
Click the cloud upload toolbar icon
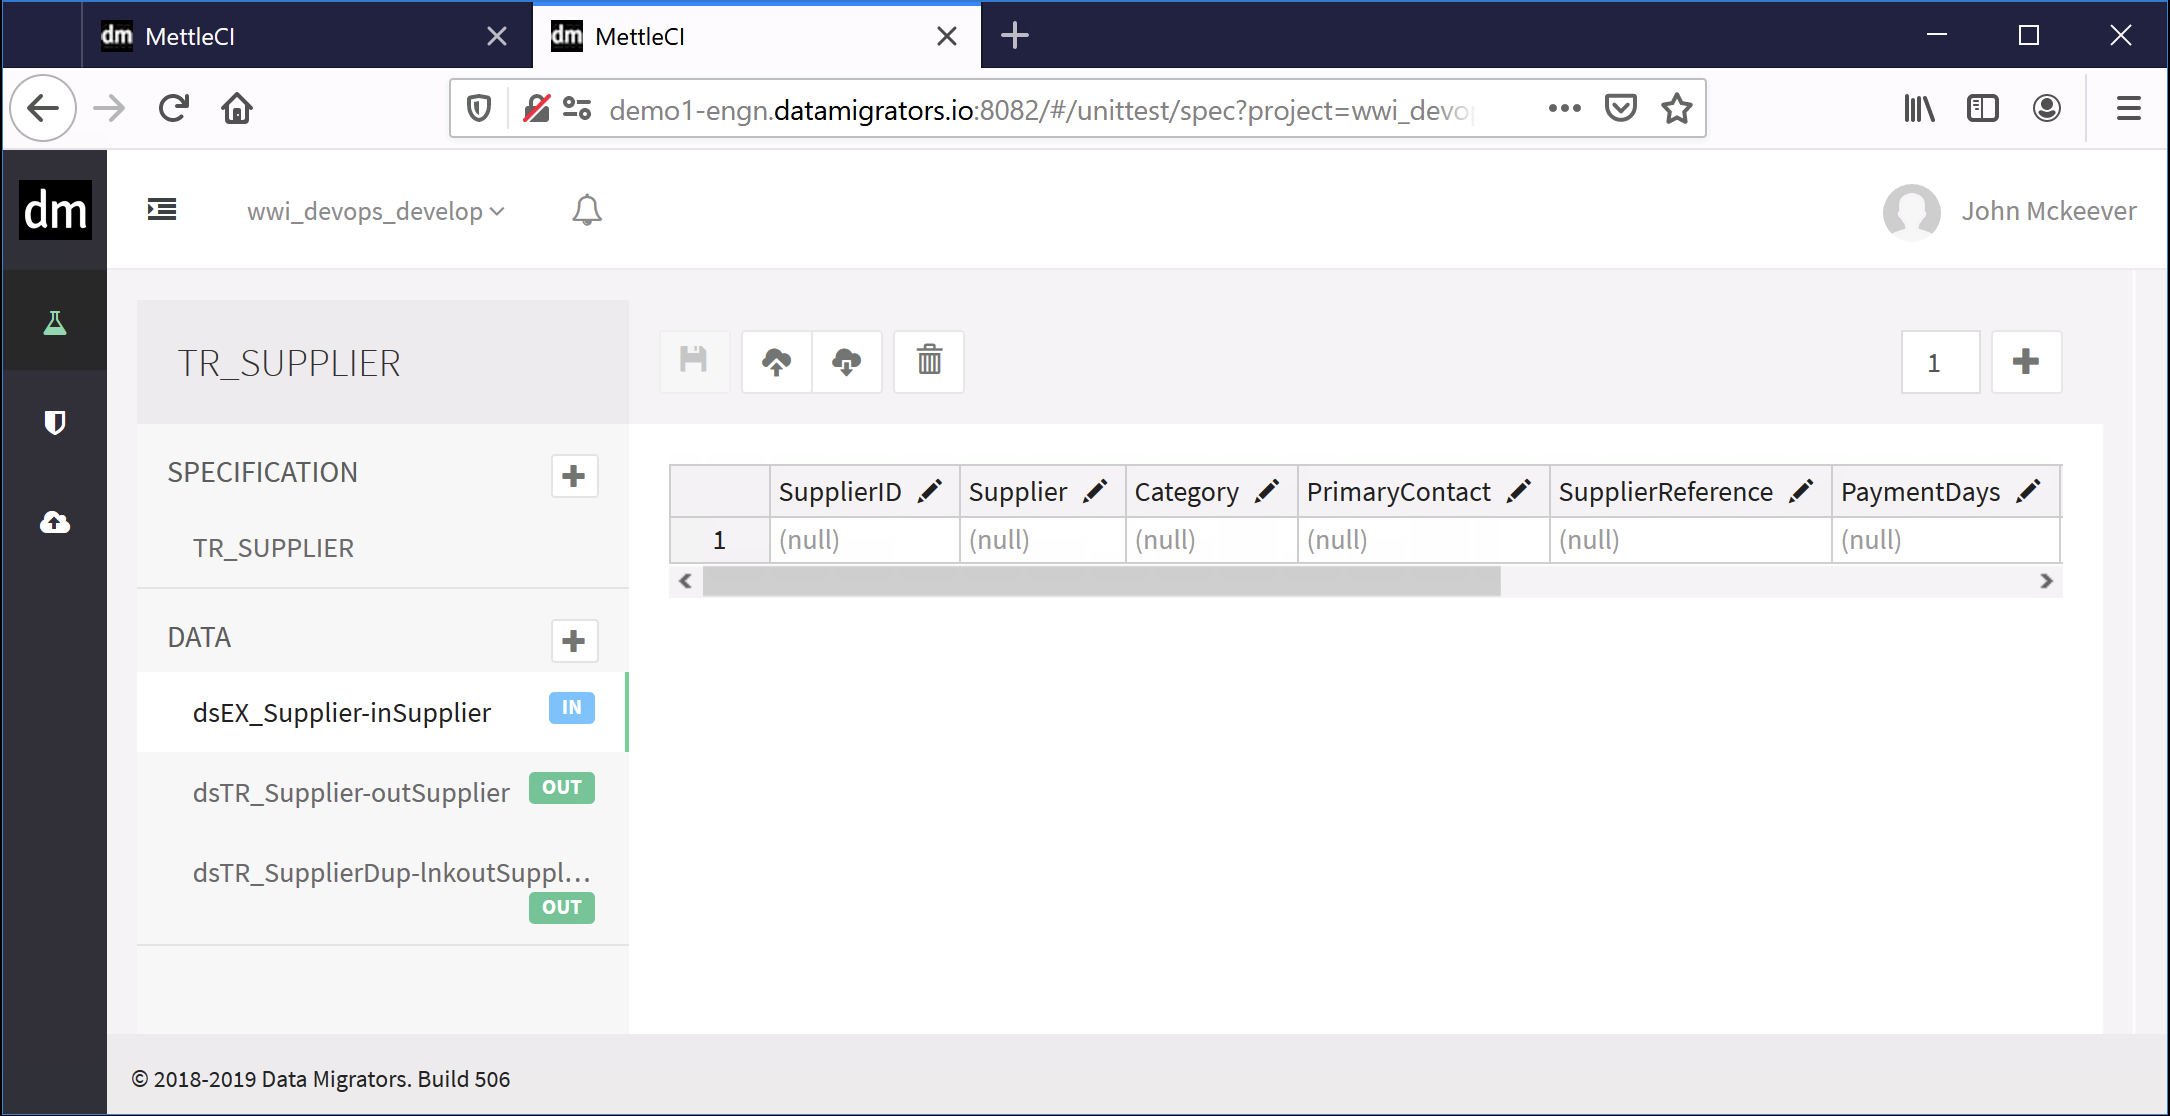(x=776, y=361)
